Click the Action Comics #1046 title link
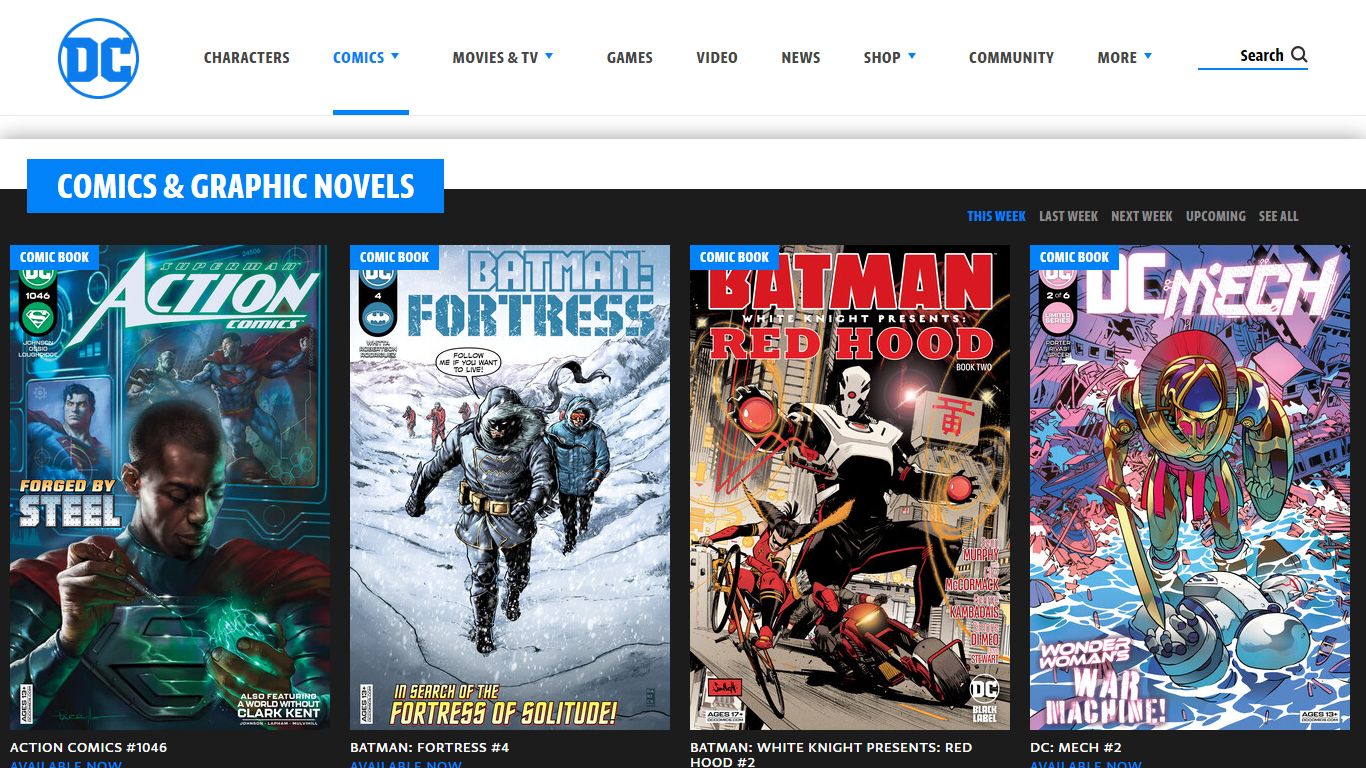Viewport: 1366px width, 768px height. (x=89, y=748)
